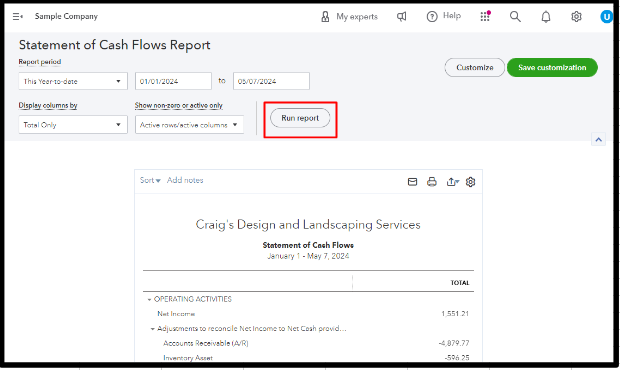The width and height of the screenshot is (620, 370).
Task: Click the start date field 01/01/2024
Action: (x=173, y=81)
